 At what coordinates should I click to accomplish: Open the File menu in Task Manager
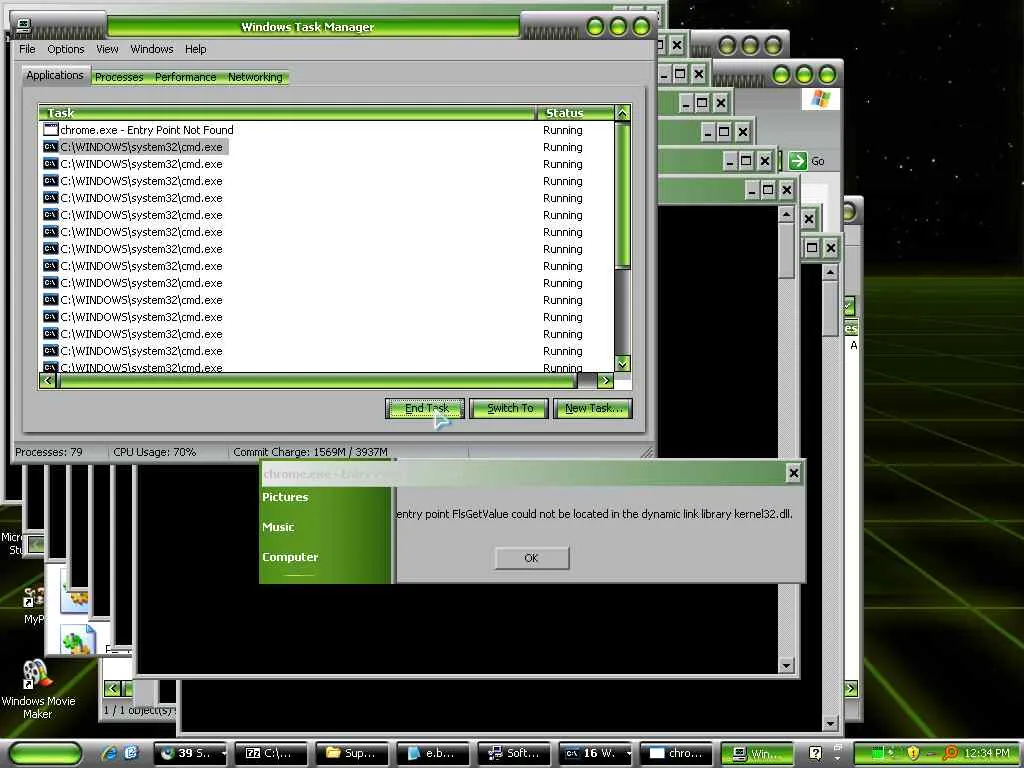[27, 49]
